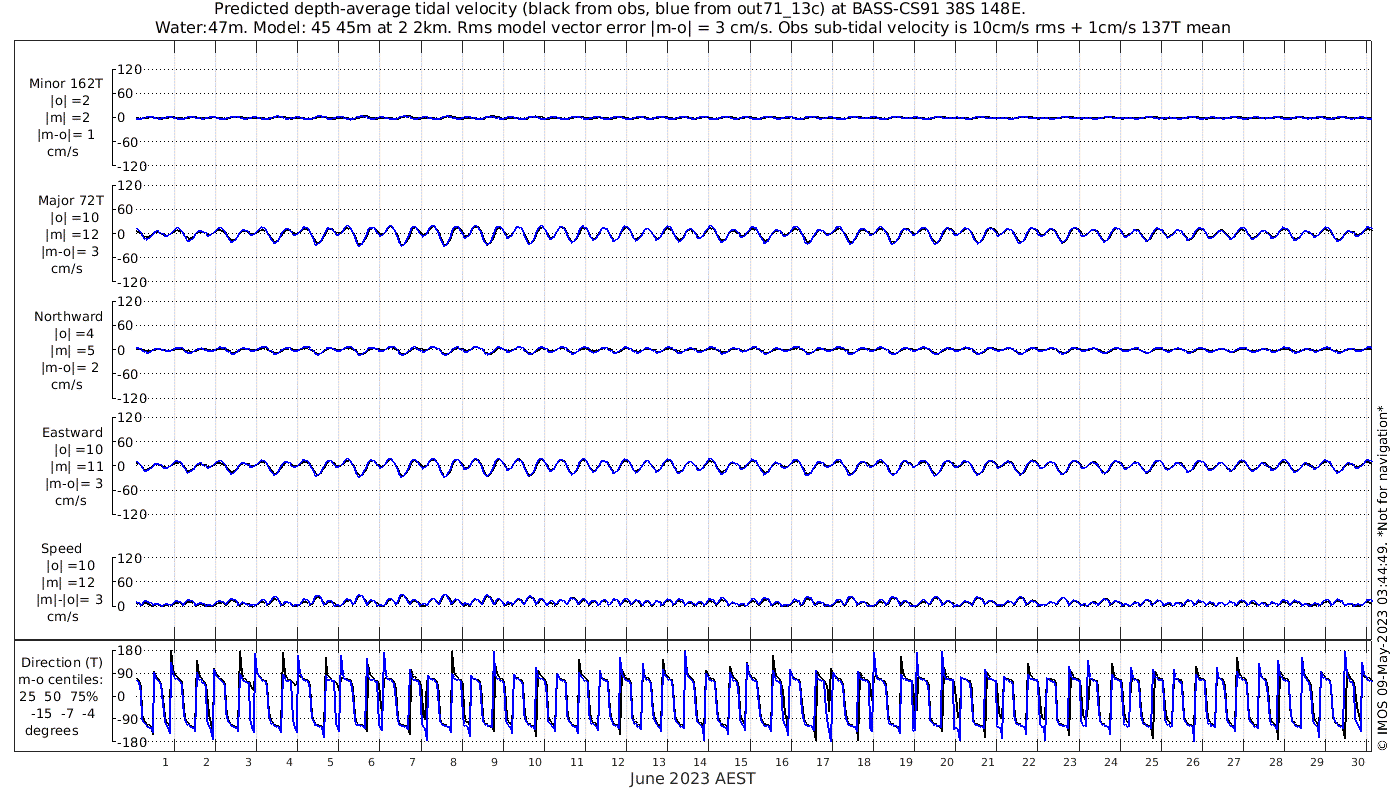Click '|m-o|= 1' in Minor panel
This screenshot has height=800, width=1400.
tap(67, 135)
